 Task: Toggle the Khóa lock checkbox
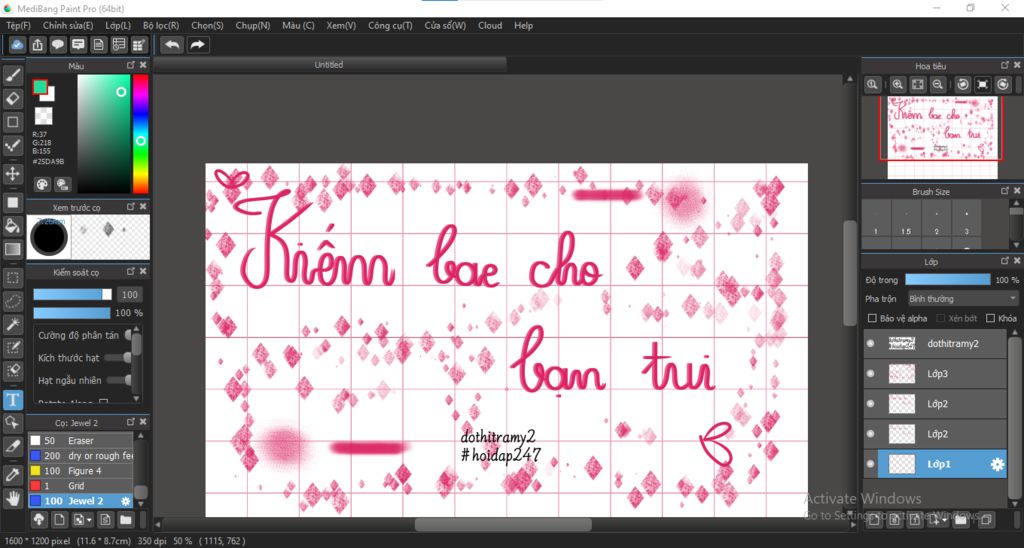click(x=990, y=318)
